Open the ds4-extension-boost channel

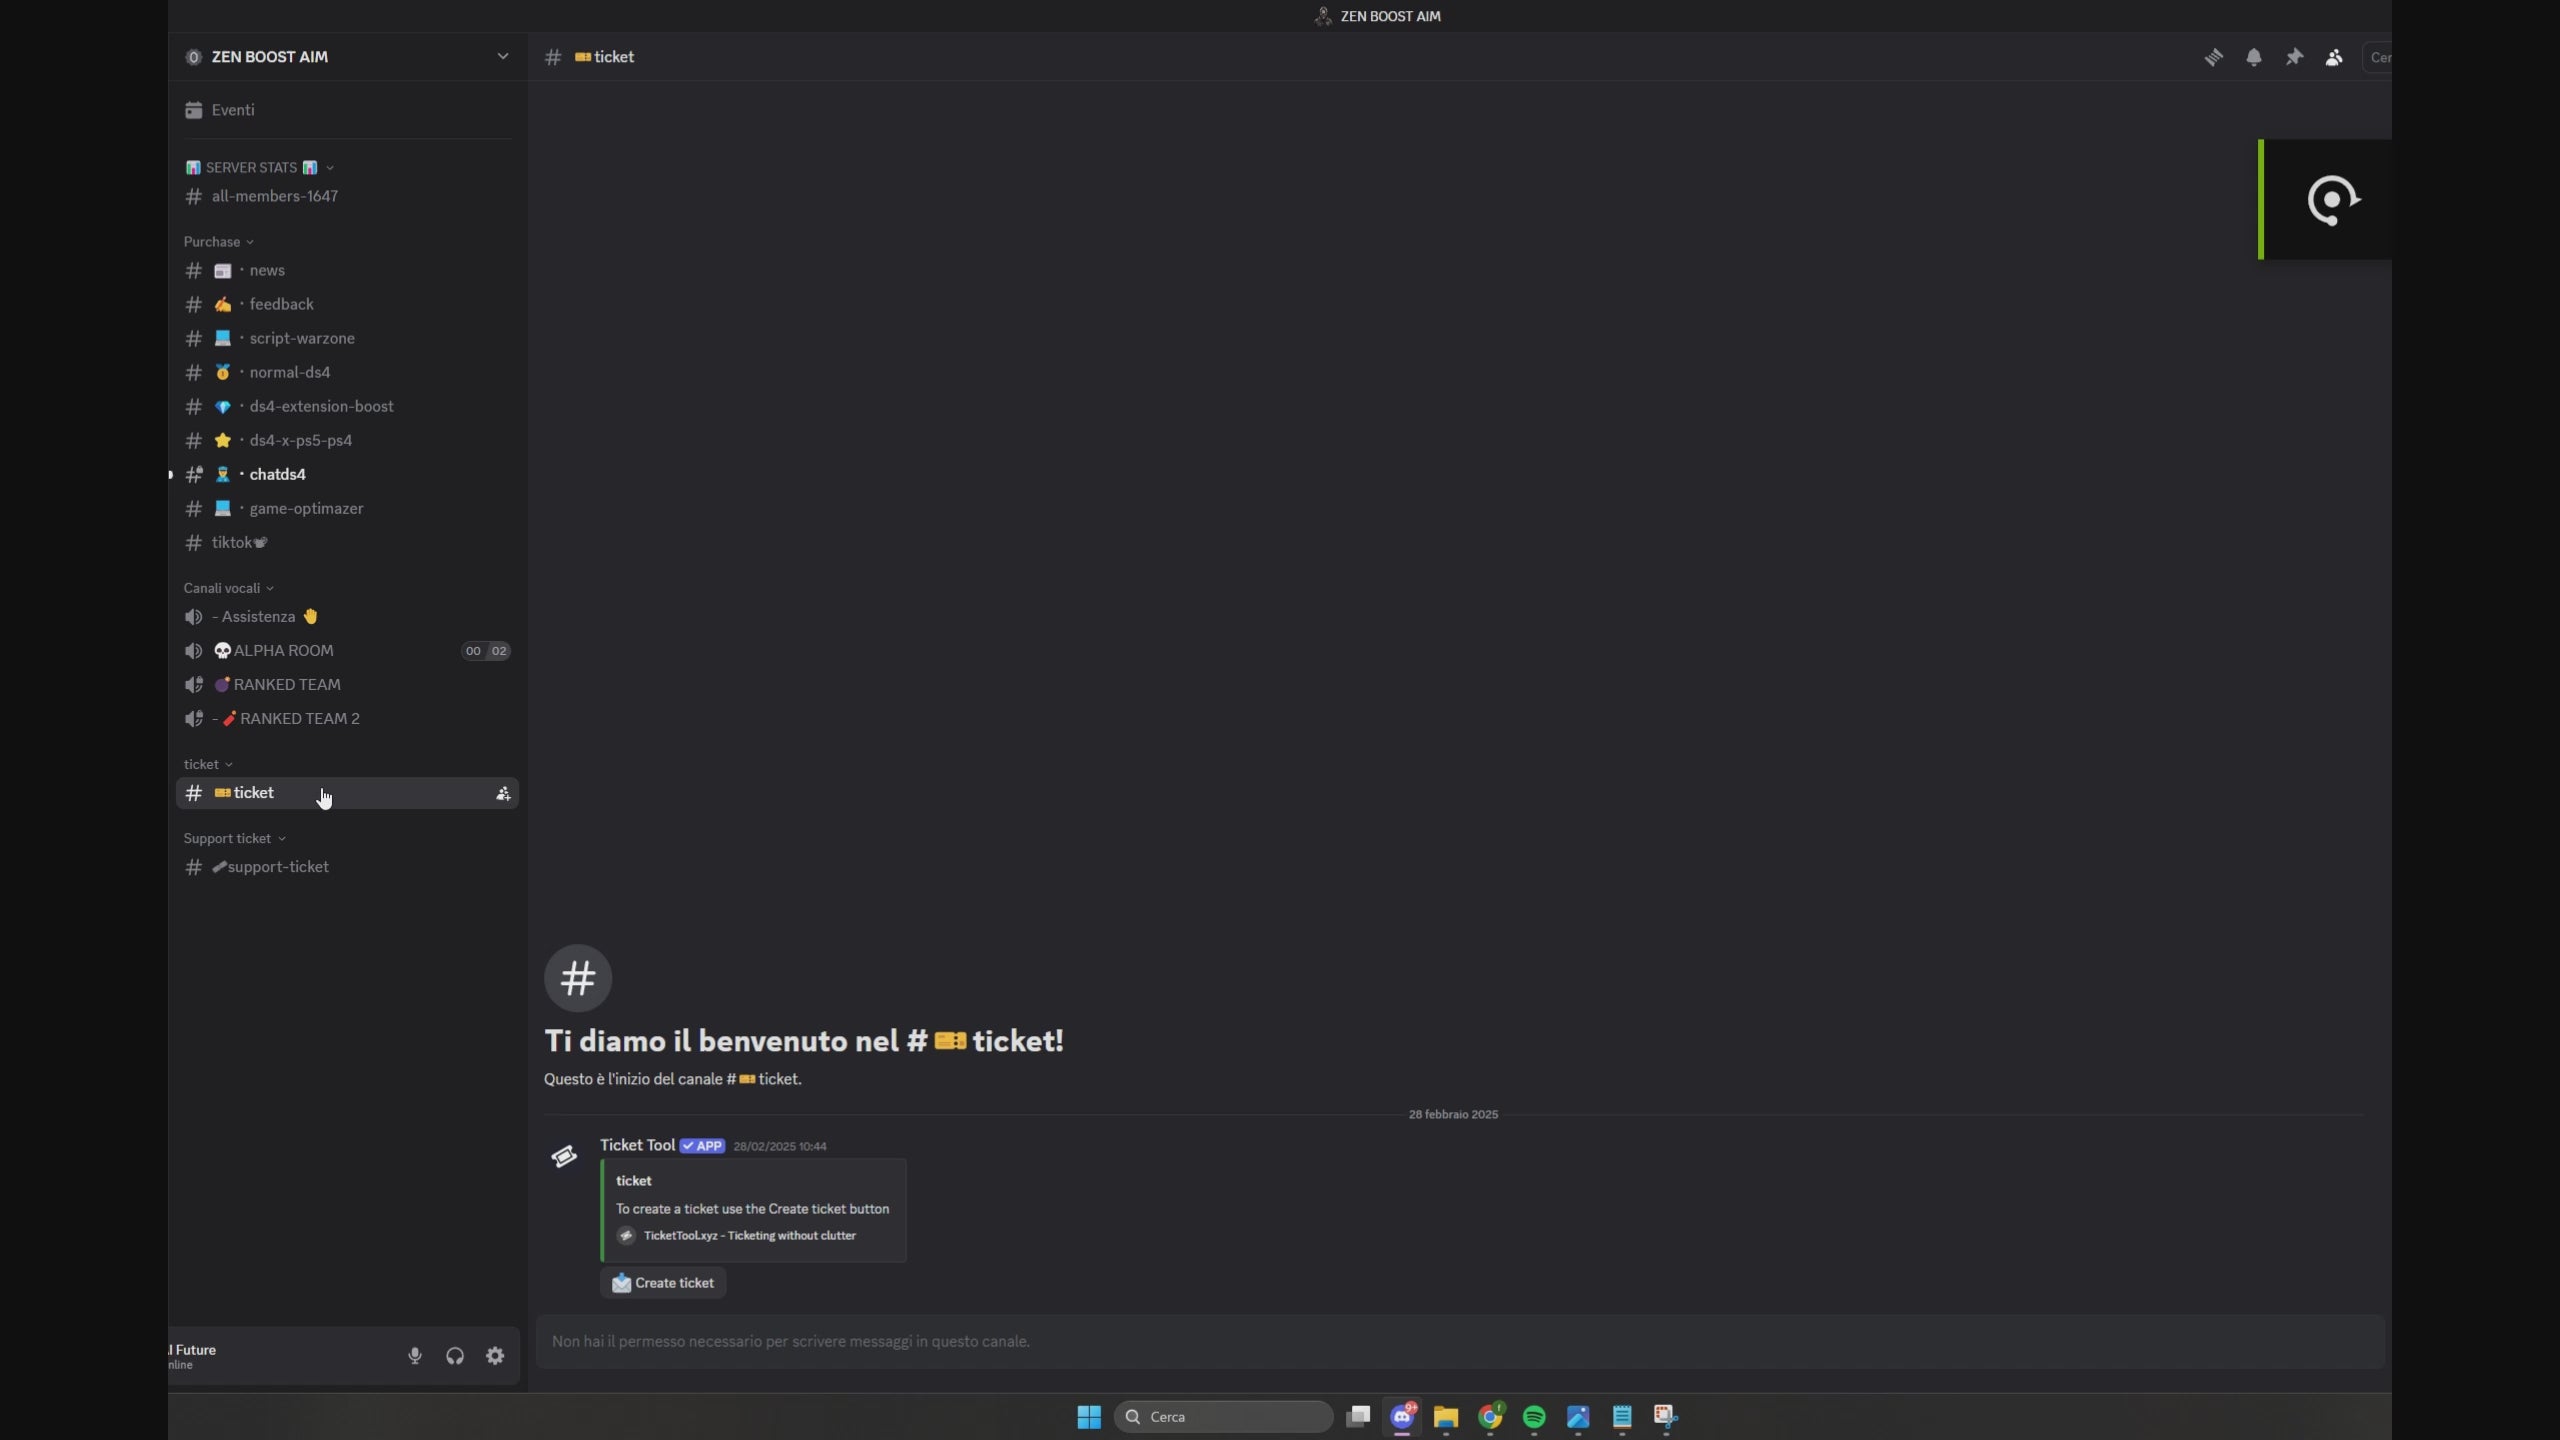coord(346,406)
